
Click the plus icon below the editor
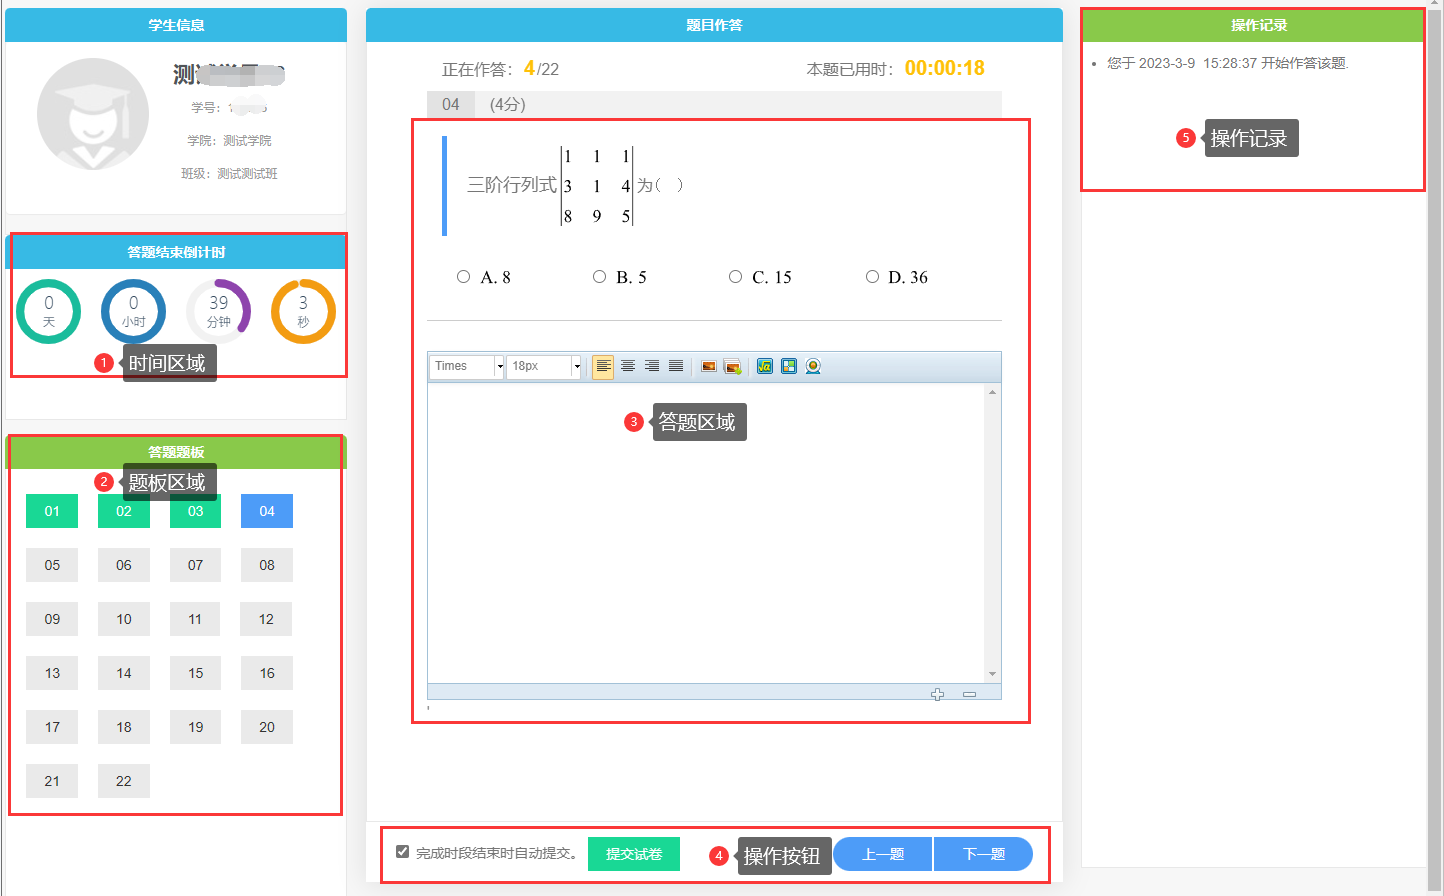click(x=937, y=694)
